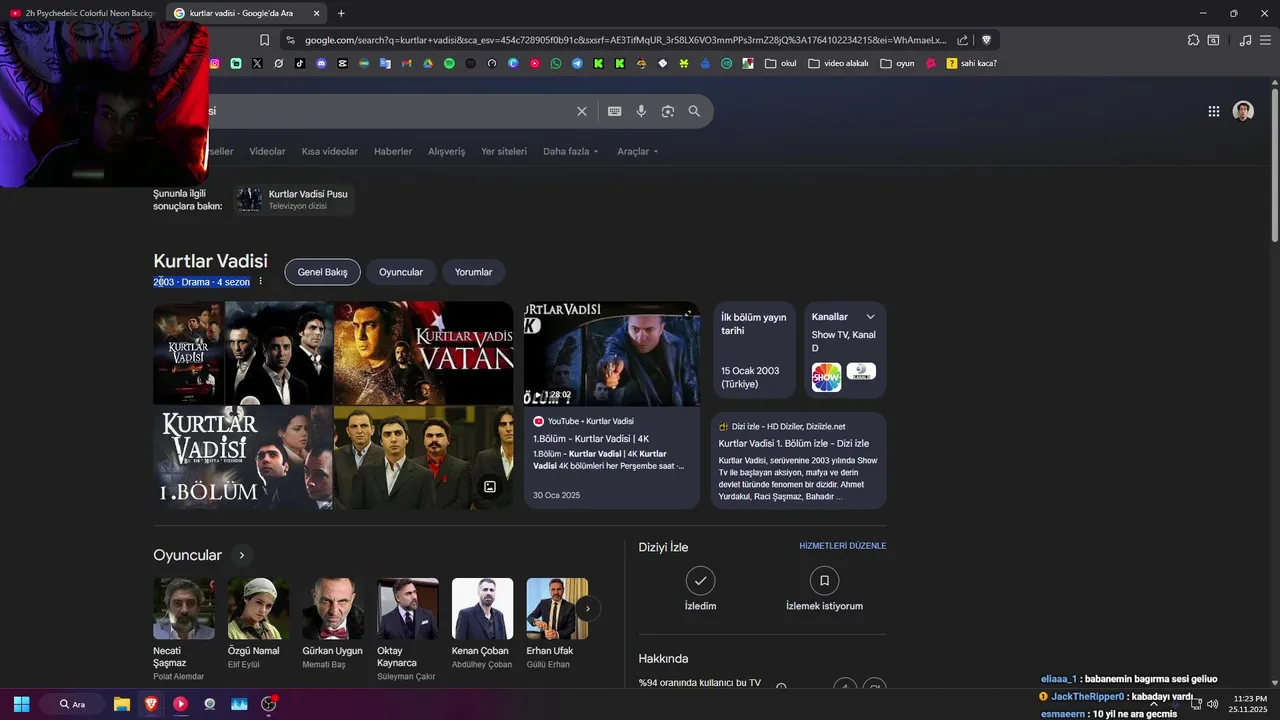
Task: Open OBS Studio from the taskbar
Action: point(268,704)
